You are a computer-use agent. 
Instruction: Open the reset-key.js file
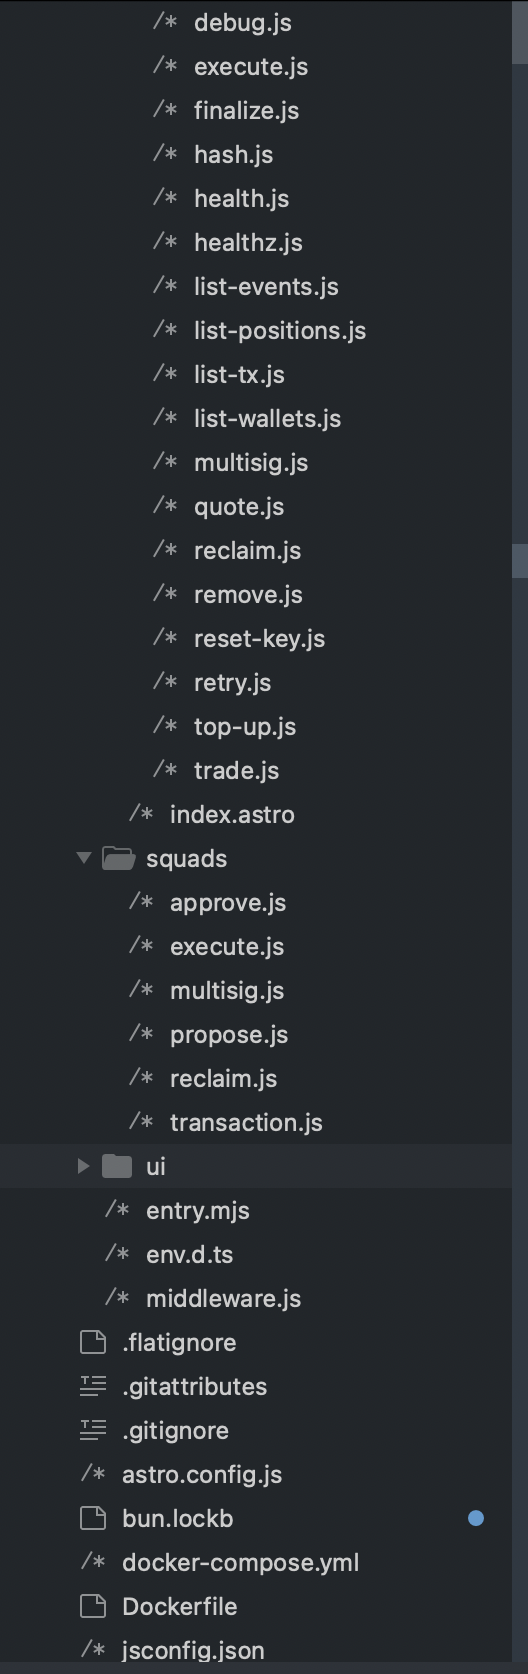click(259, 638)
